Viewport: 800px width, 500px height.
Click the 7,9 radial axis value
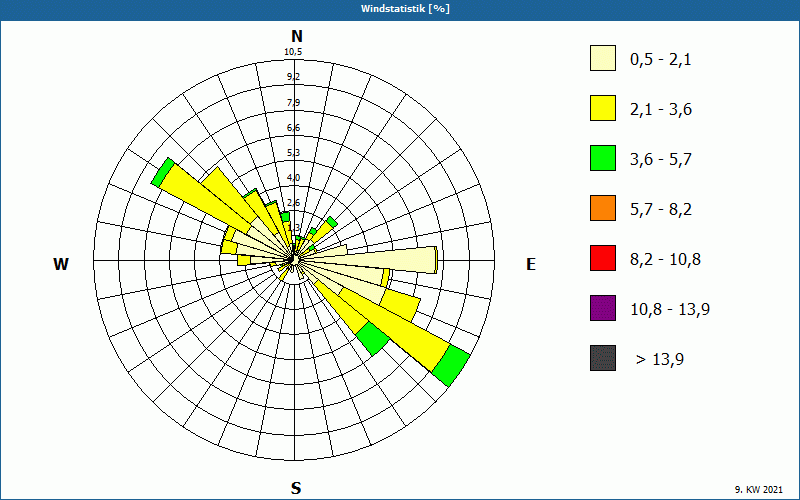[293, 103]
